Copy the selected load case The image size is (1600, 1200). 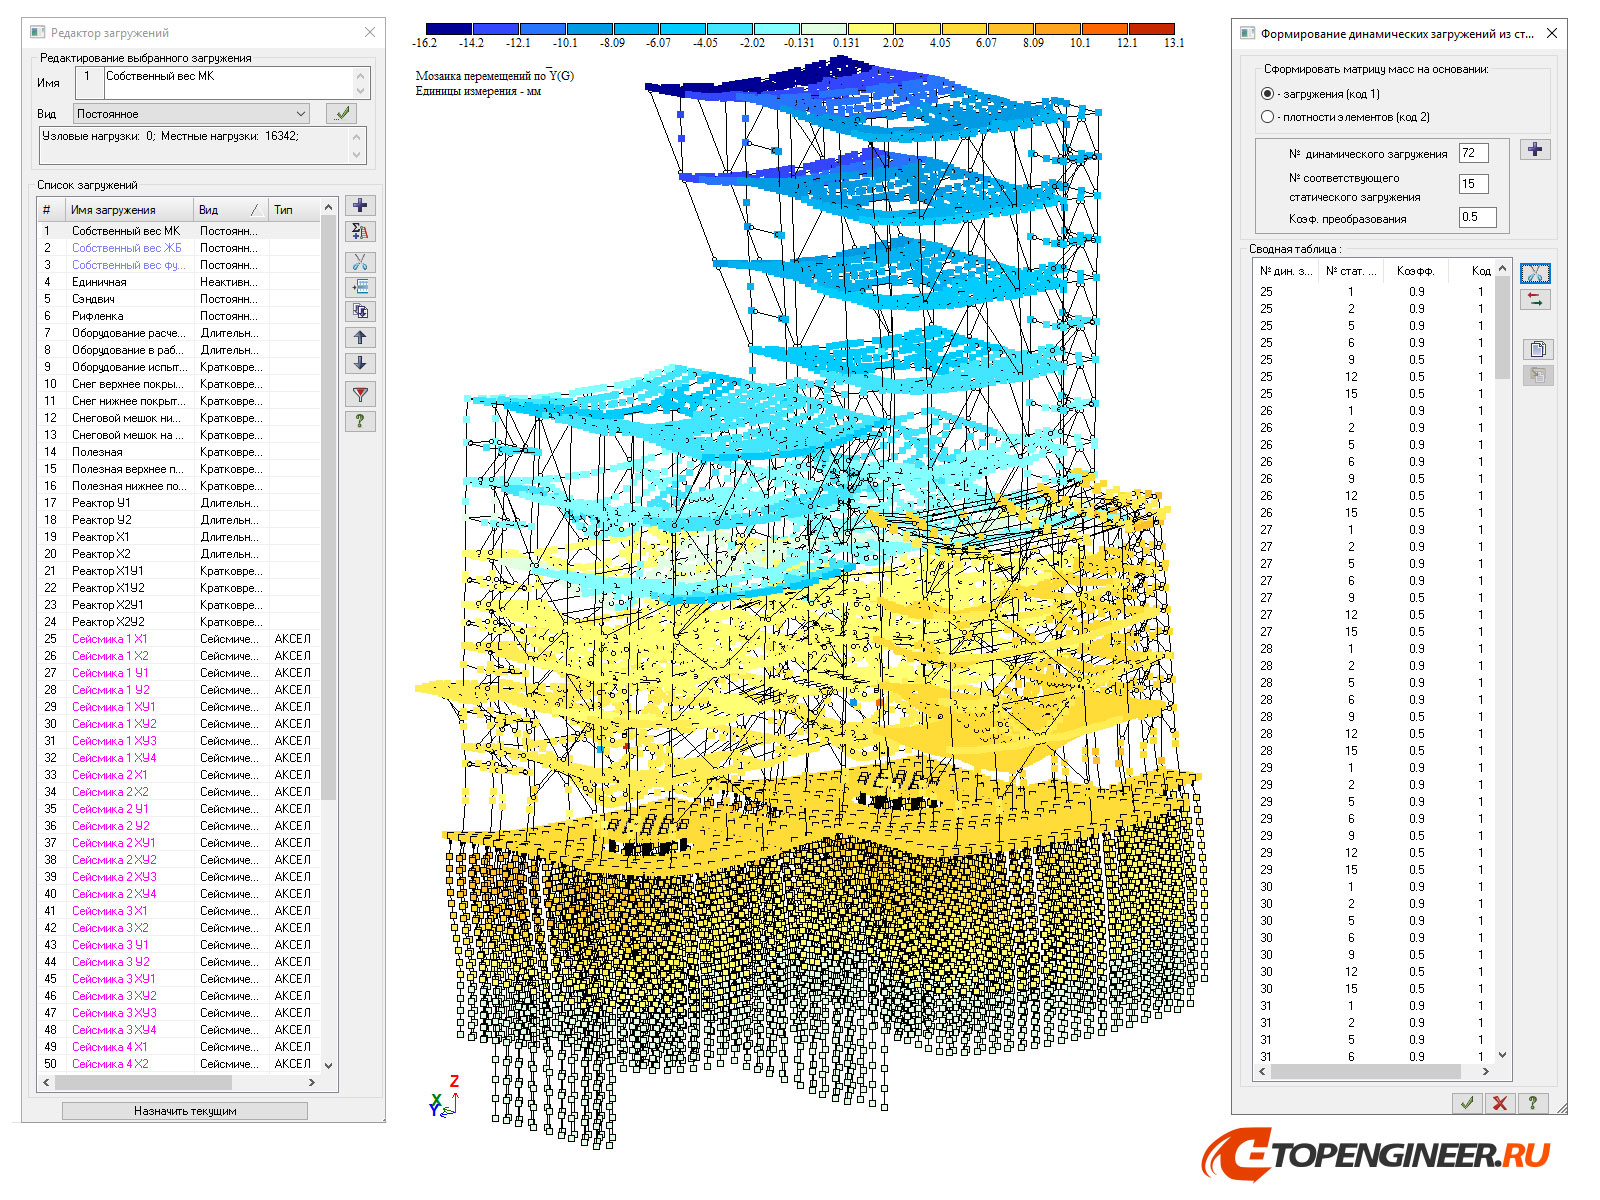359,311
